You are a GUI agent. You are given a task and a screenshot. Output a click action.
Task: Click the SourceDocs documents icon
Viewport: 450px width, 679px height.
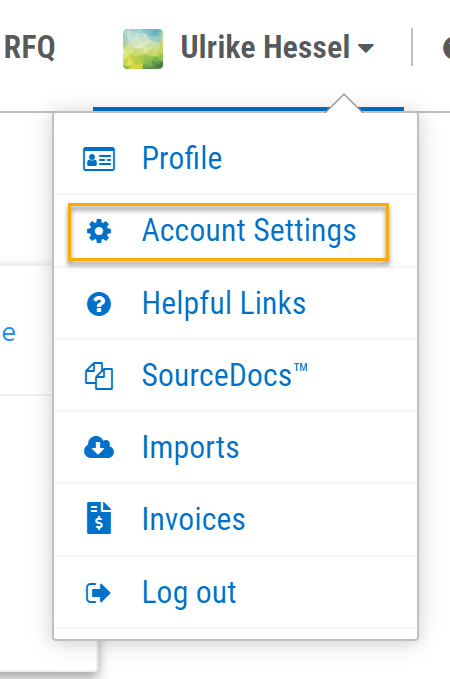point(99,376)
